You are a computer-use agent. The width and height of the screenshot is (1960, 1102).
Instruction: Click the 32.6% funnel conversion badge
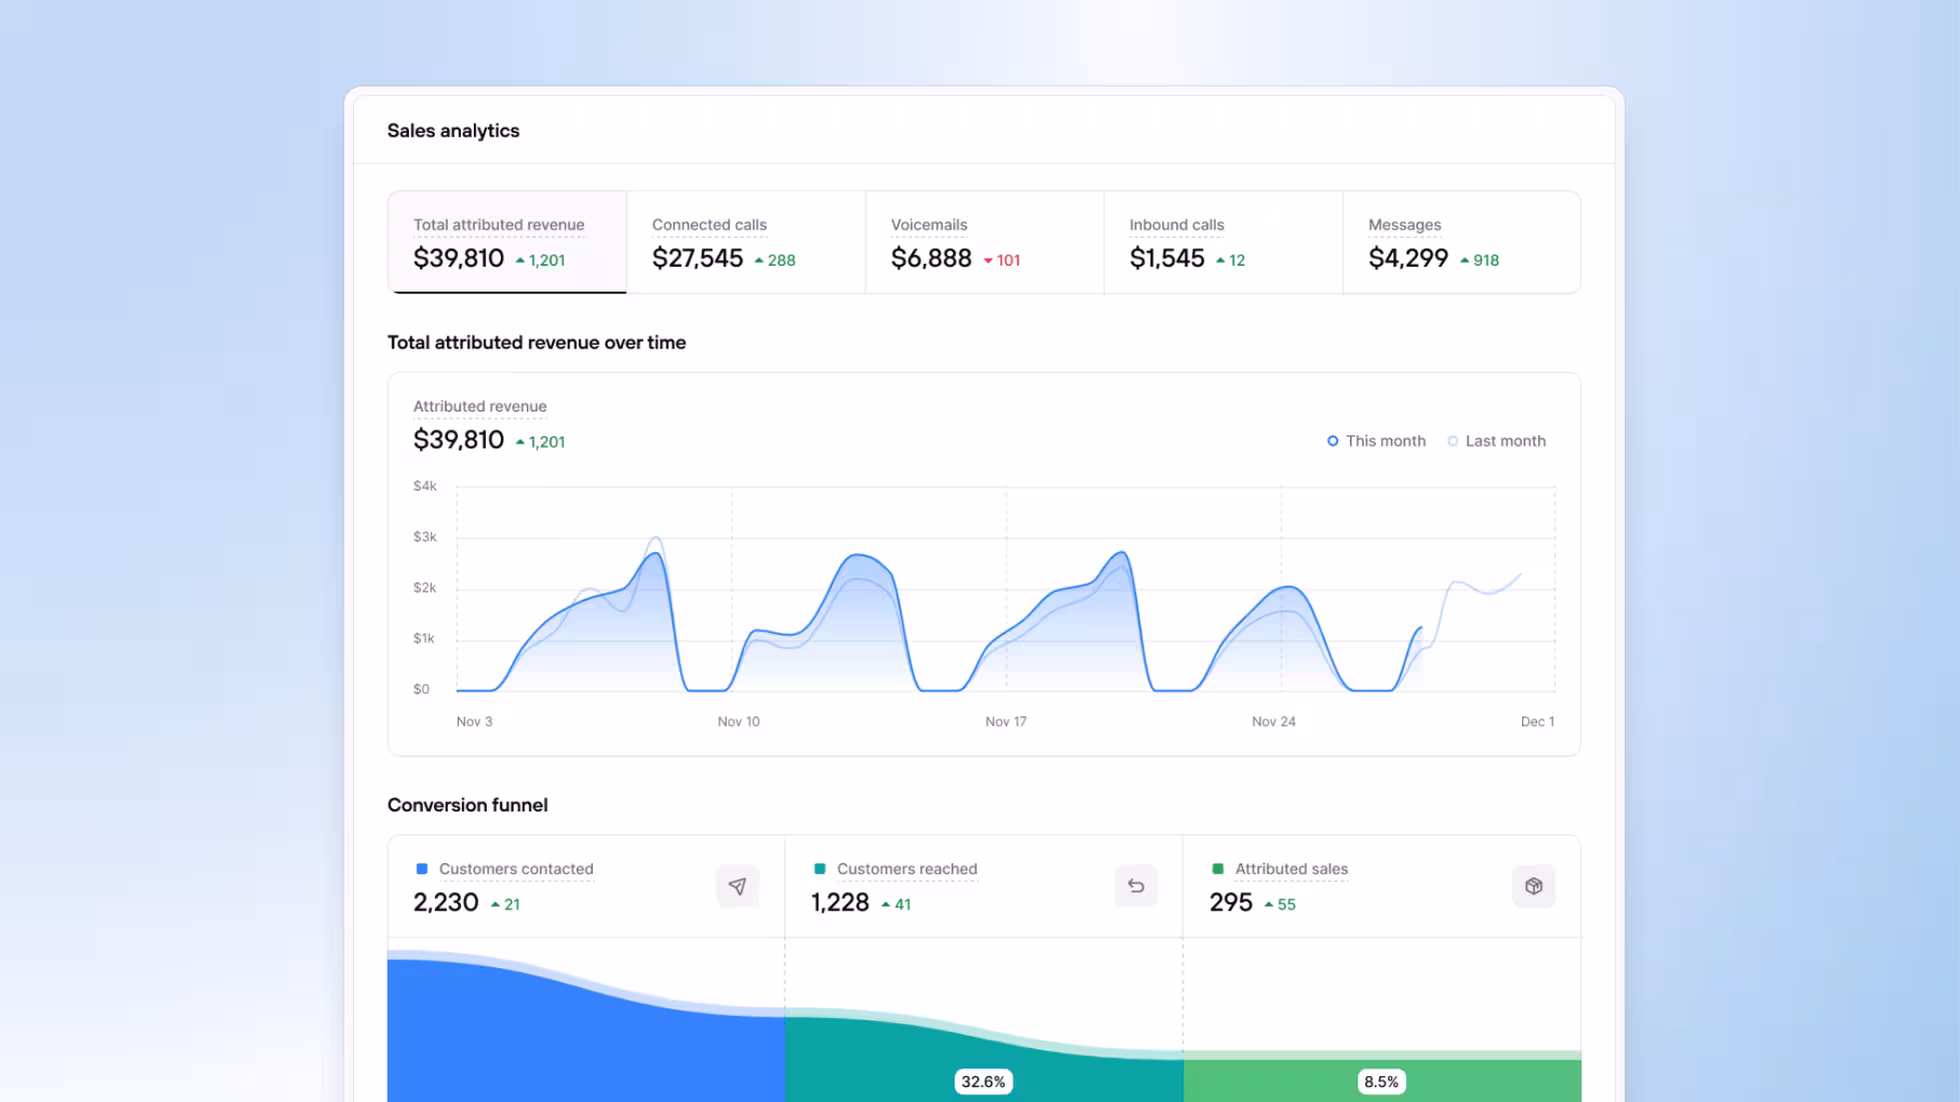(x=983, y=1082)
